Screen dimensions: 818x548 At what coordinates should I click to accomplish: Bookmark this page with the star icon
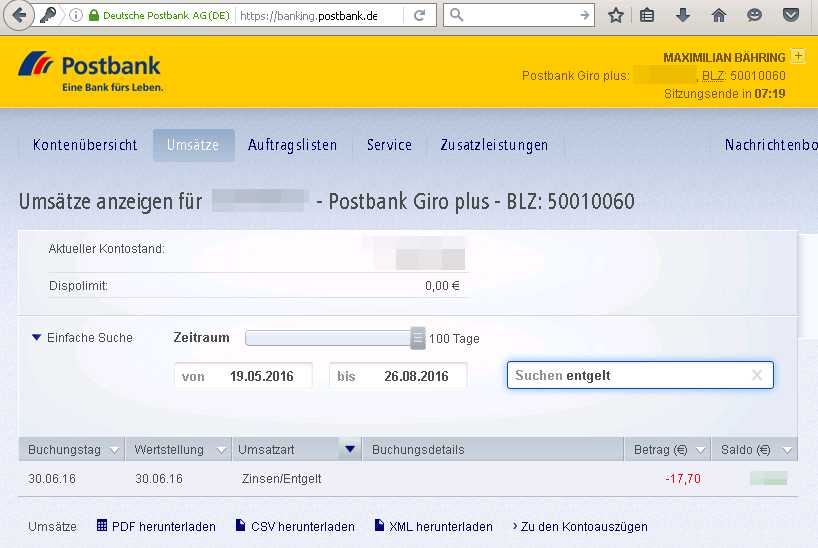(616, 16)
